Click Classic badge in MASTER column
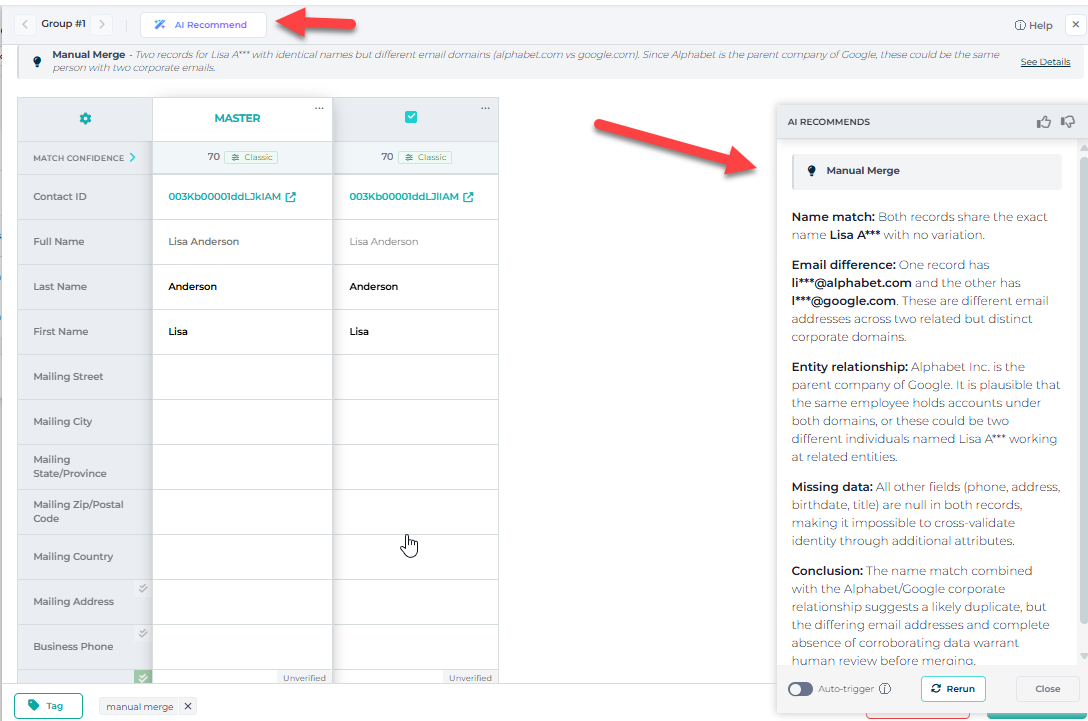This screenshot has width=1088, height=721. tap(251, 158)
